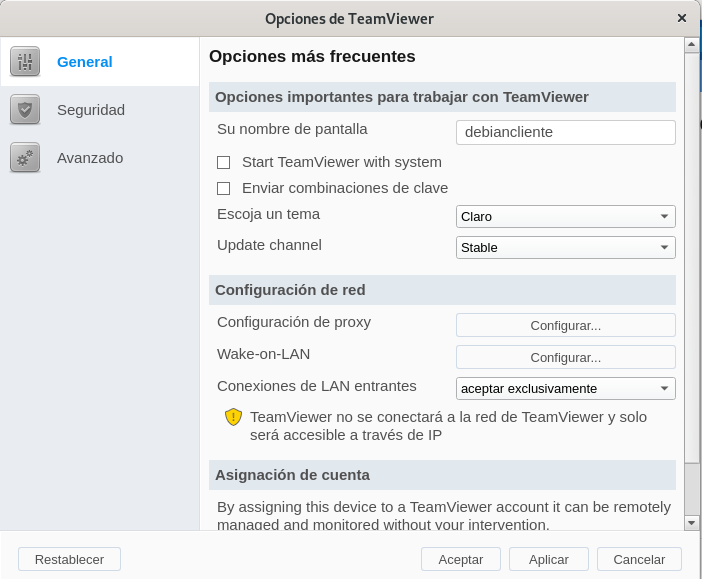This screenshot has height=579, width=702.
Task: Click the Su nombre de pantalla field
Action: click(x=565, y=132)
